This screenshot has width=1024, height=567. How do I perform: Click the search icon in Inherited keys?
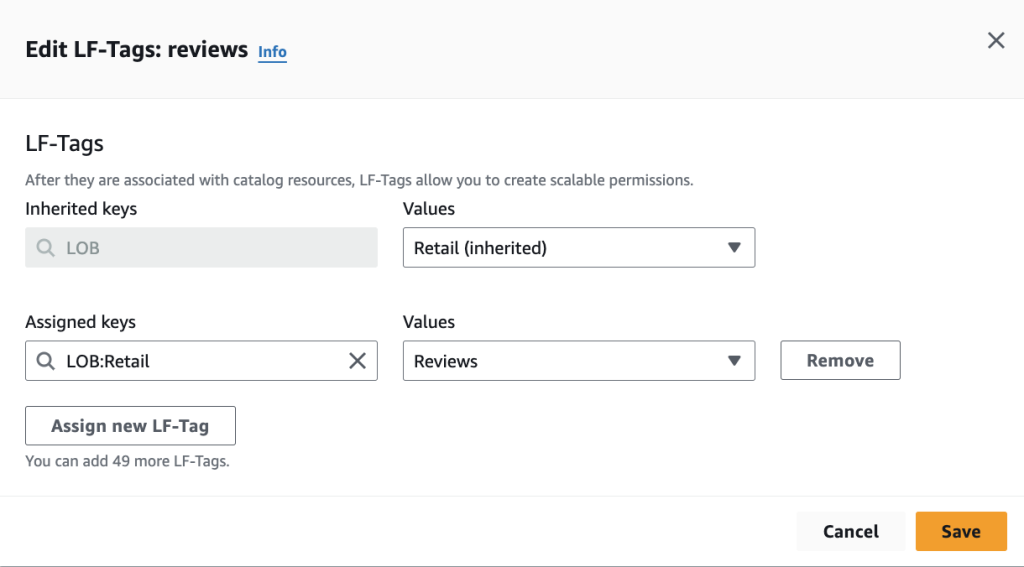pyautogui.click(x=46, y=248)
